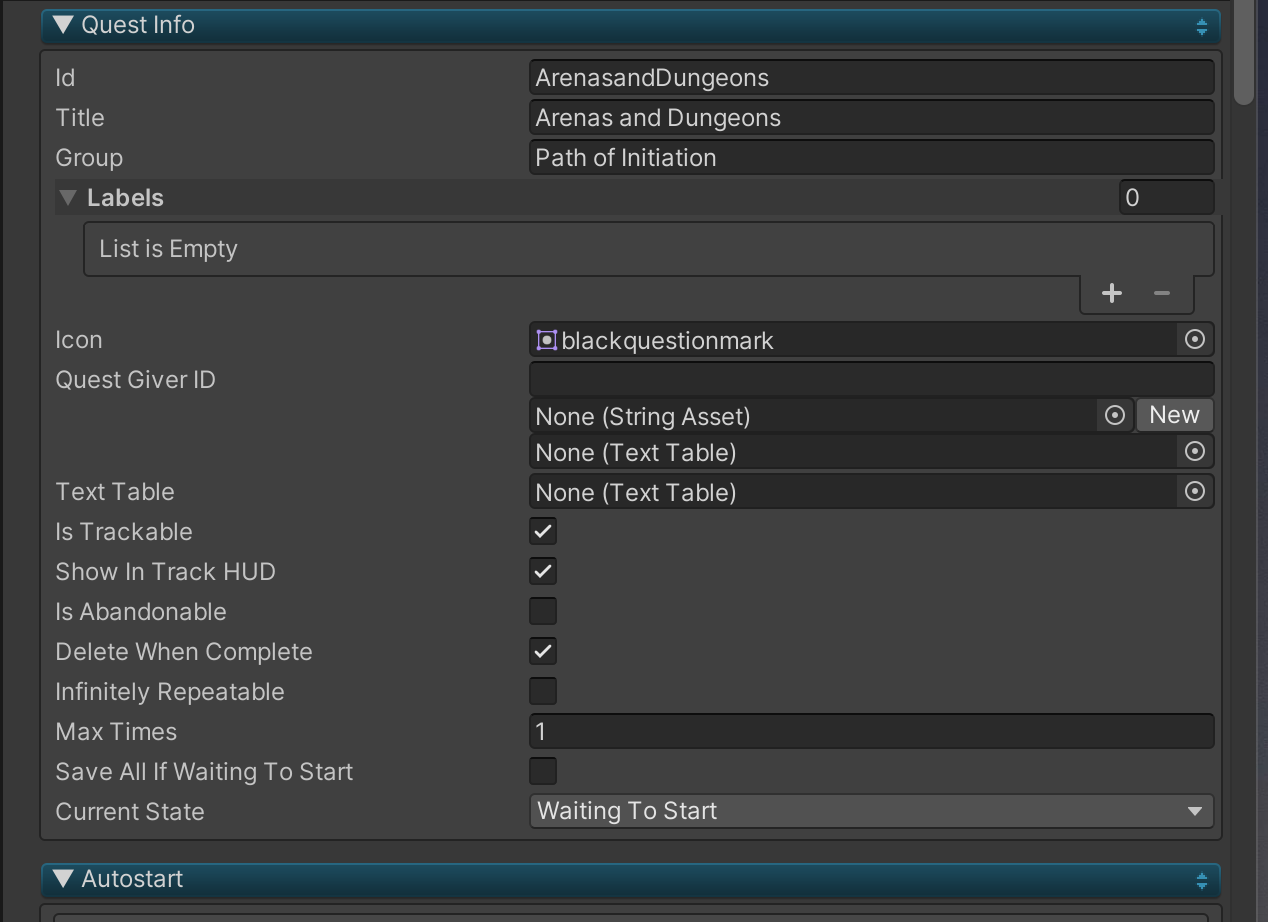Open object picker for Icon field
The image size is (1268, 922).
(x=1194, y=340)
